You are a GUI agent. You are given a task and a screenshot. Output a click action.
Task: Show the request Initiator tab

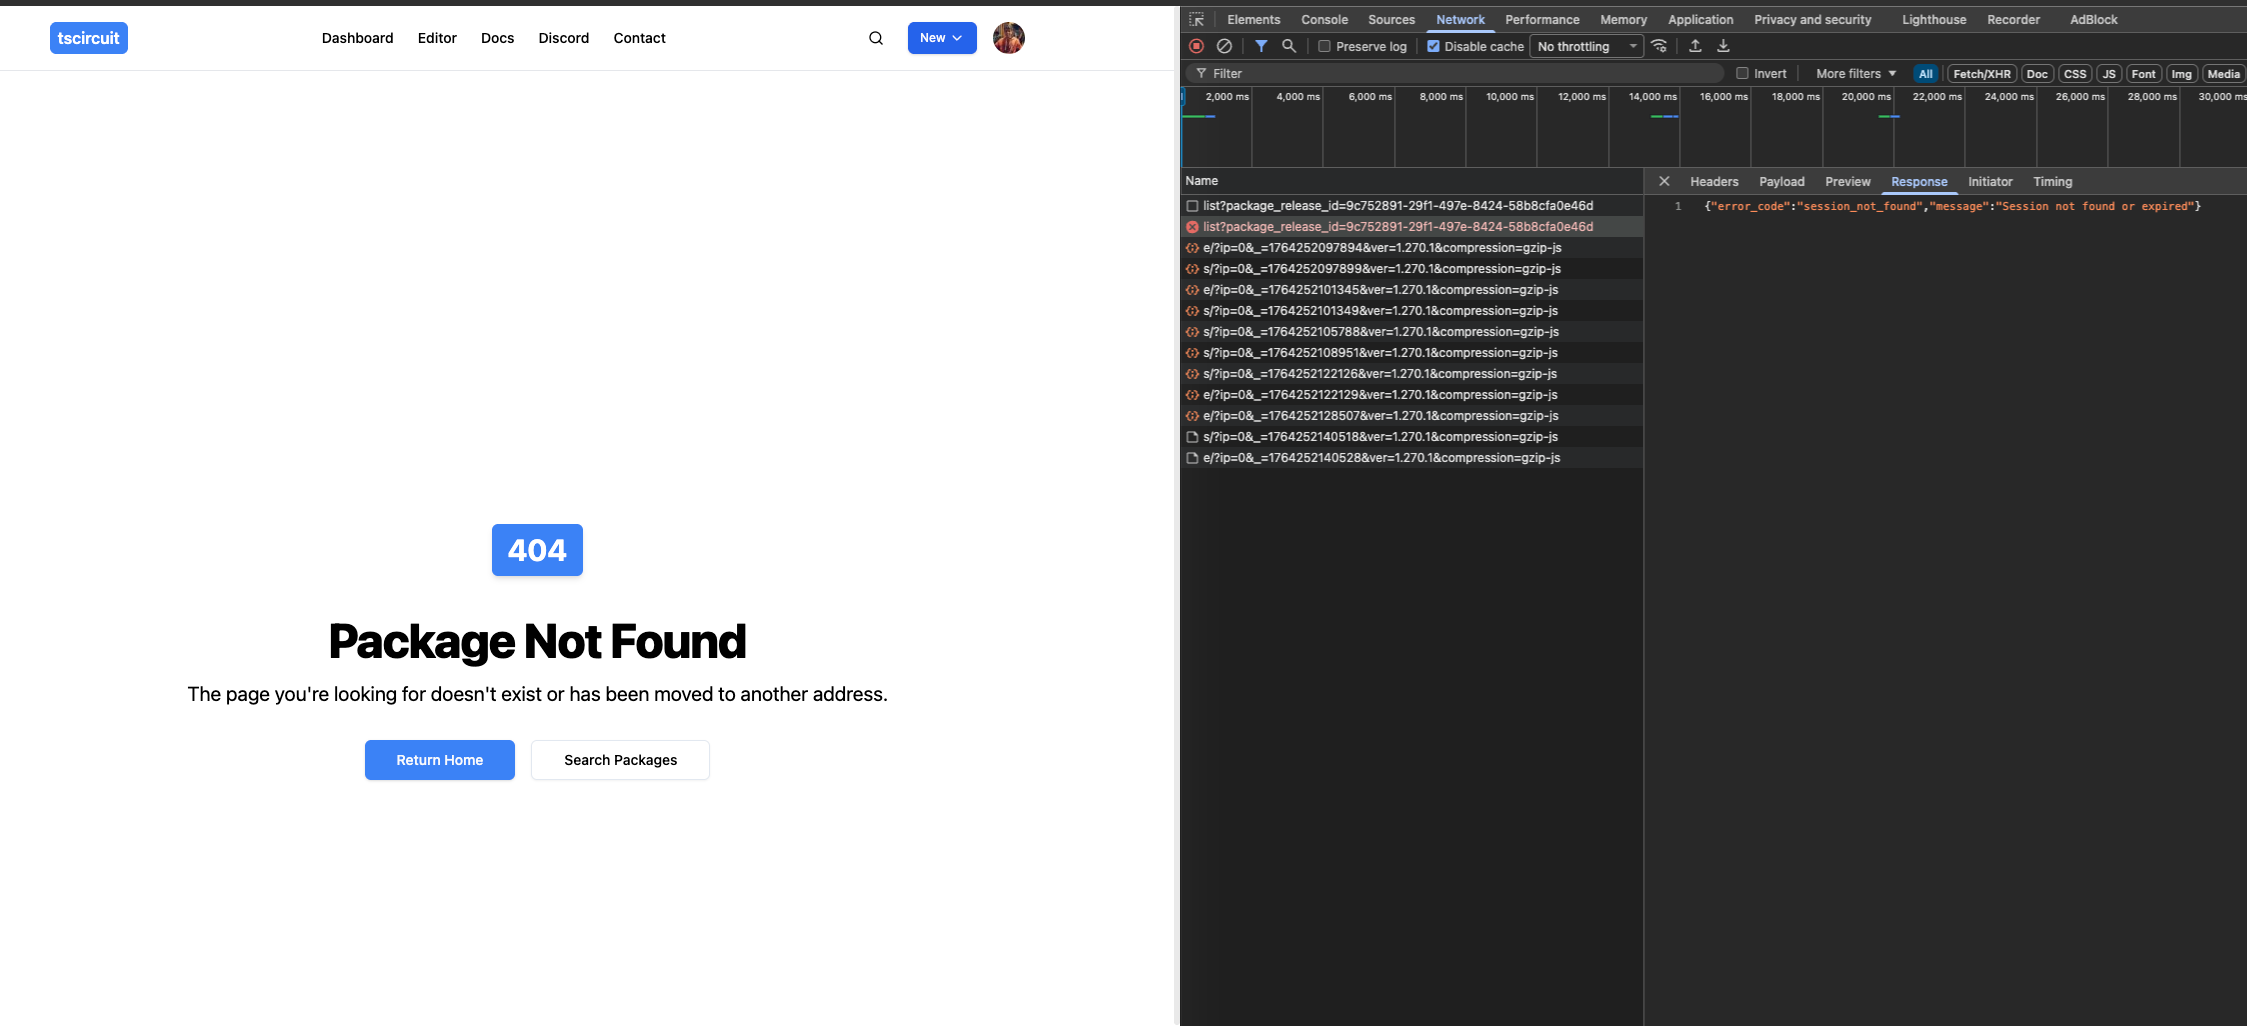(1990, 182)
